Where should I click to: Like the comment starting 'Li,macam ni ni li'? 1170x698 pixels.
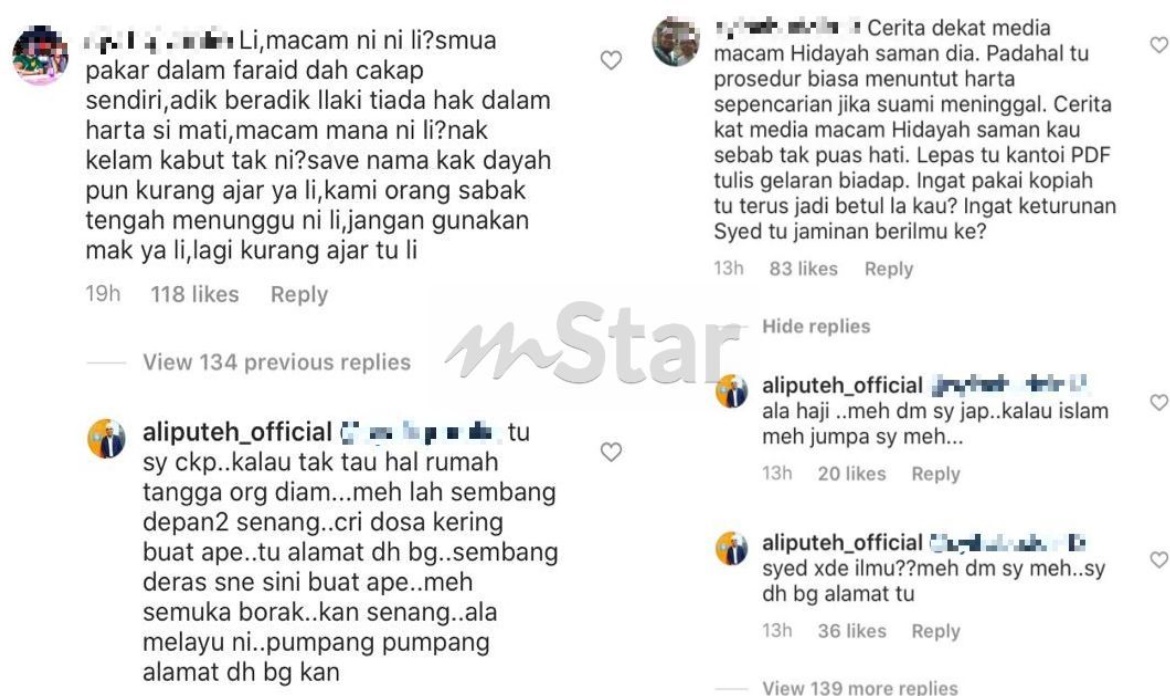point(611,60)
